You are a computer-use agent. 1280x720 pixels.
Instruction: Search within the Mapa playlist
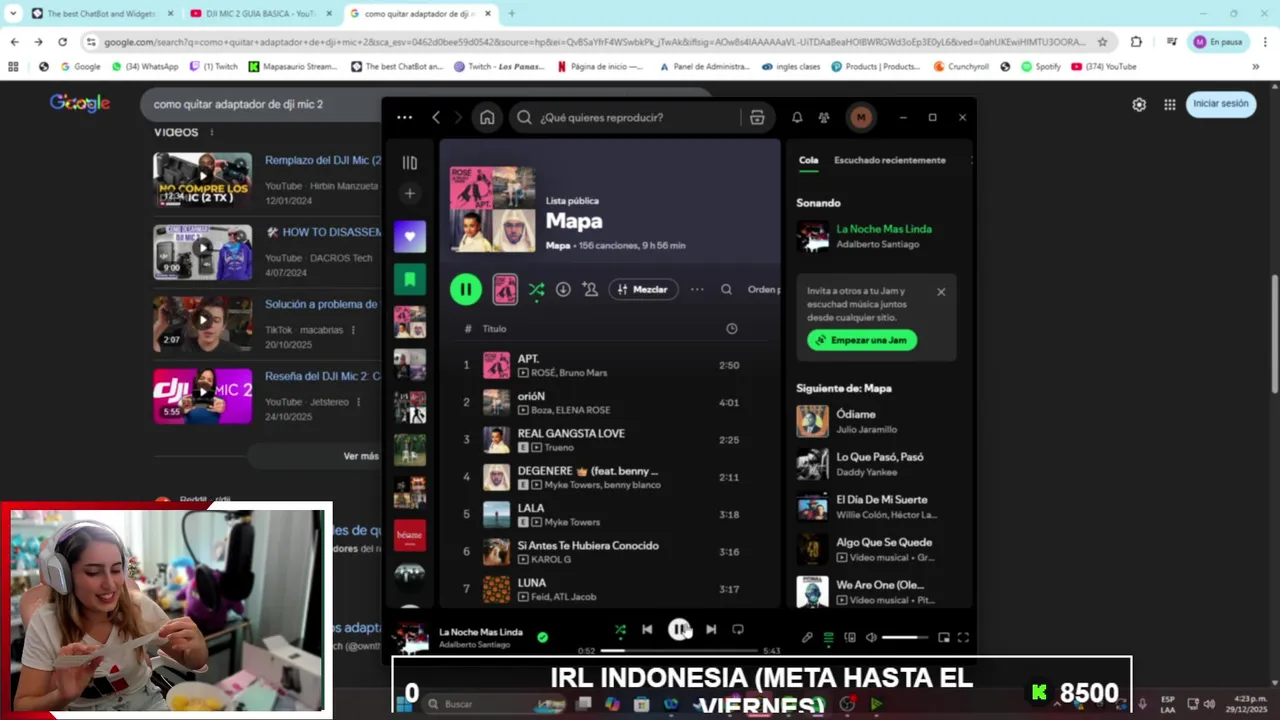pyautogui.click(x=727, y=289)
